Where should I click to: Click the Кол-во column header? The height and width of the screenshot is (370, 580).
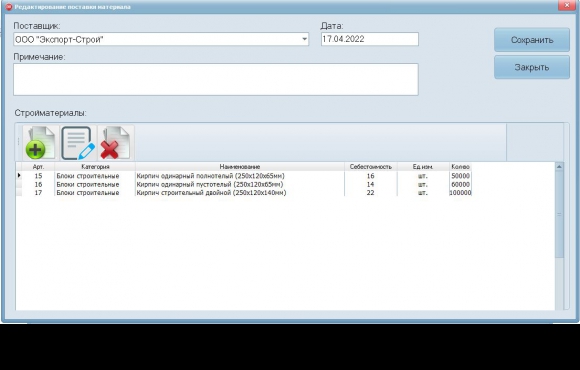point(460,166)
